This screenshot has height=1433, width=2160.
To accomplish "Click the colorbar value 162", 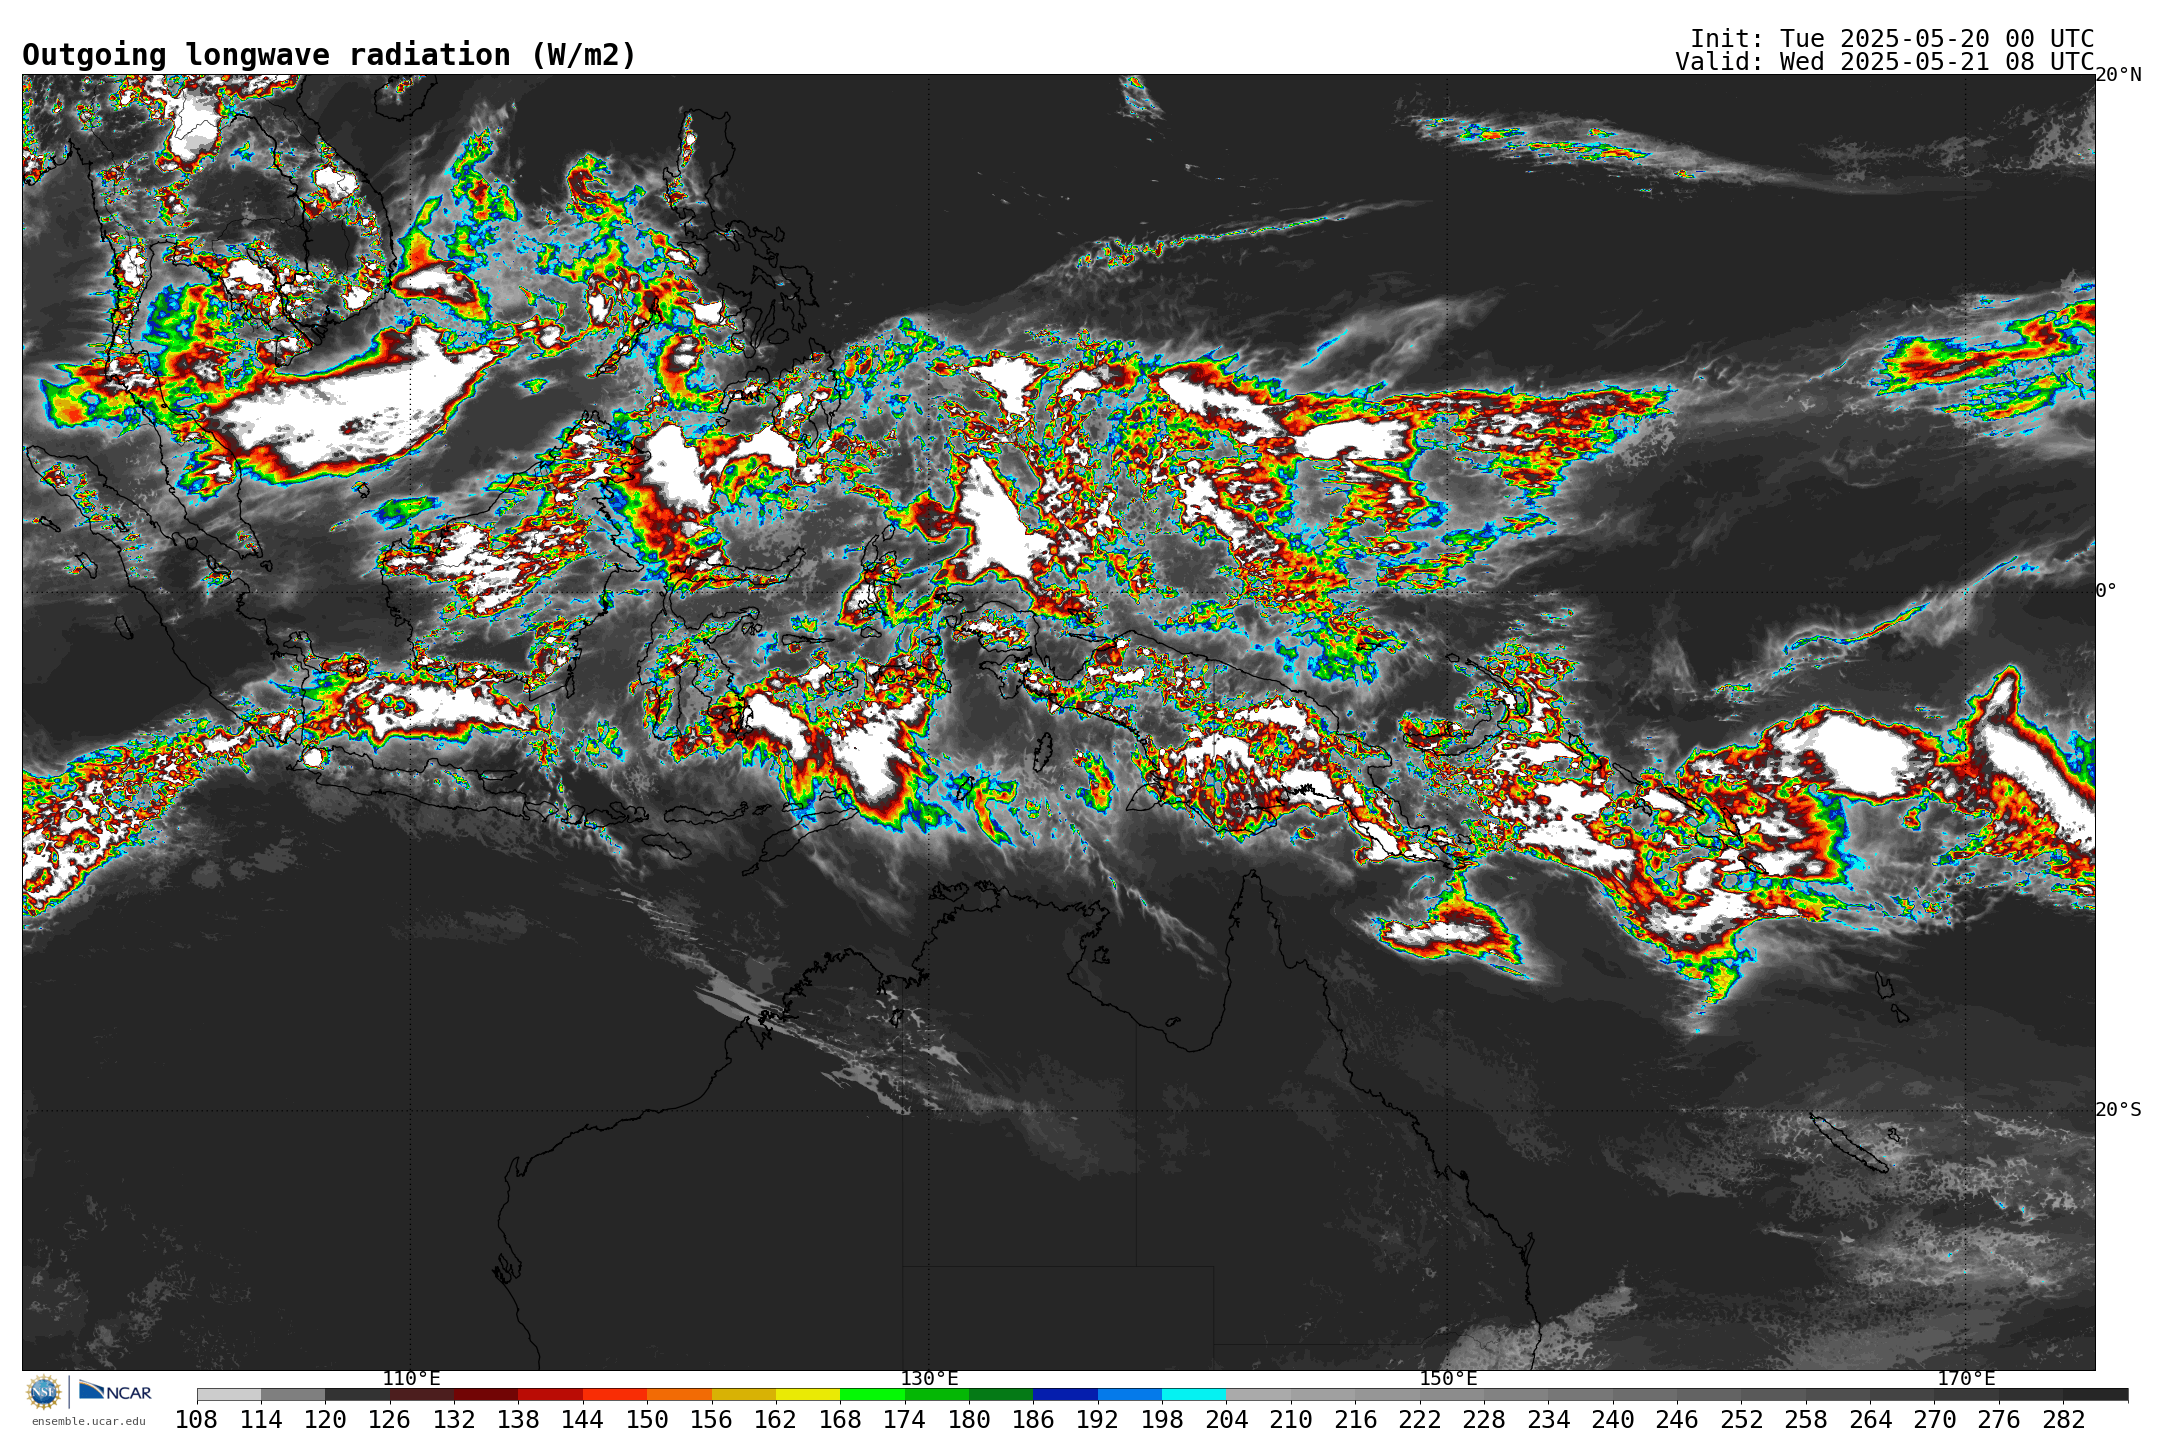I will point(776,1420).
